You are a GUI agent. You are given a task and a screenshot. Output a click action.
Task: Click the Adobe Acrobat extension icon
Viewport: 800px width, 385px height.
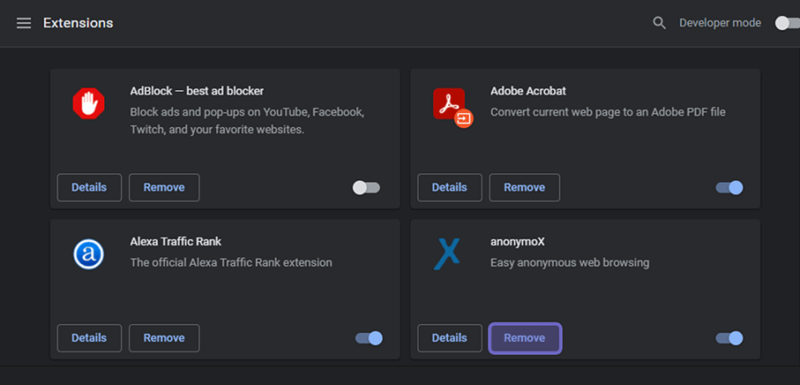[453, 107]
